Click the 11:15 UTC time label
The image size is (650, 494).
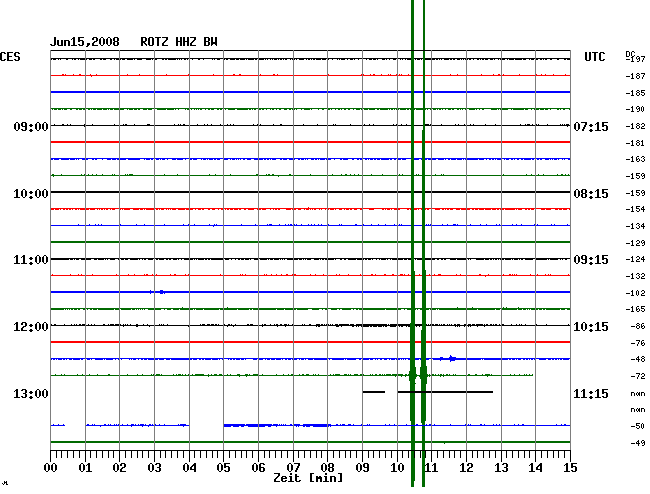[x=591, y=394]
